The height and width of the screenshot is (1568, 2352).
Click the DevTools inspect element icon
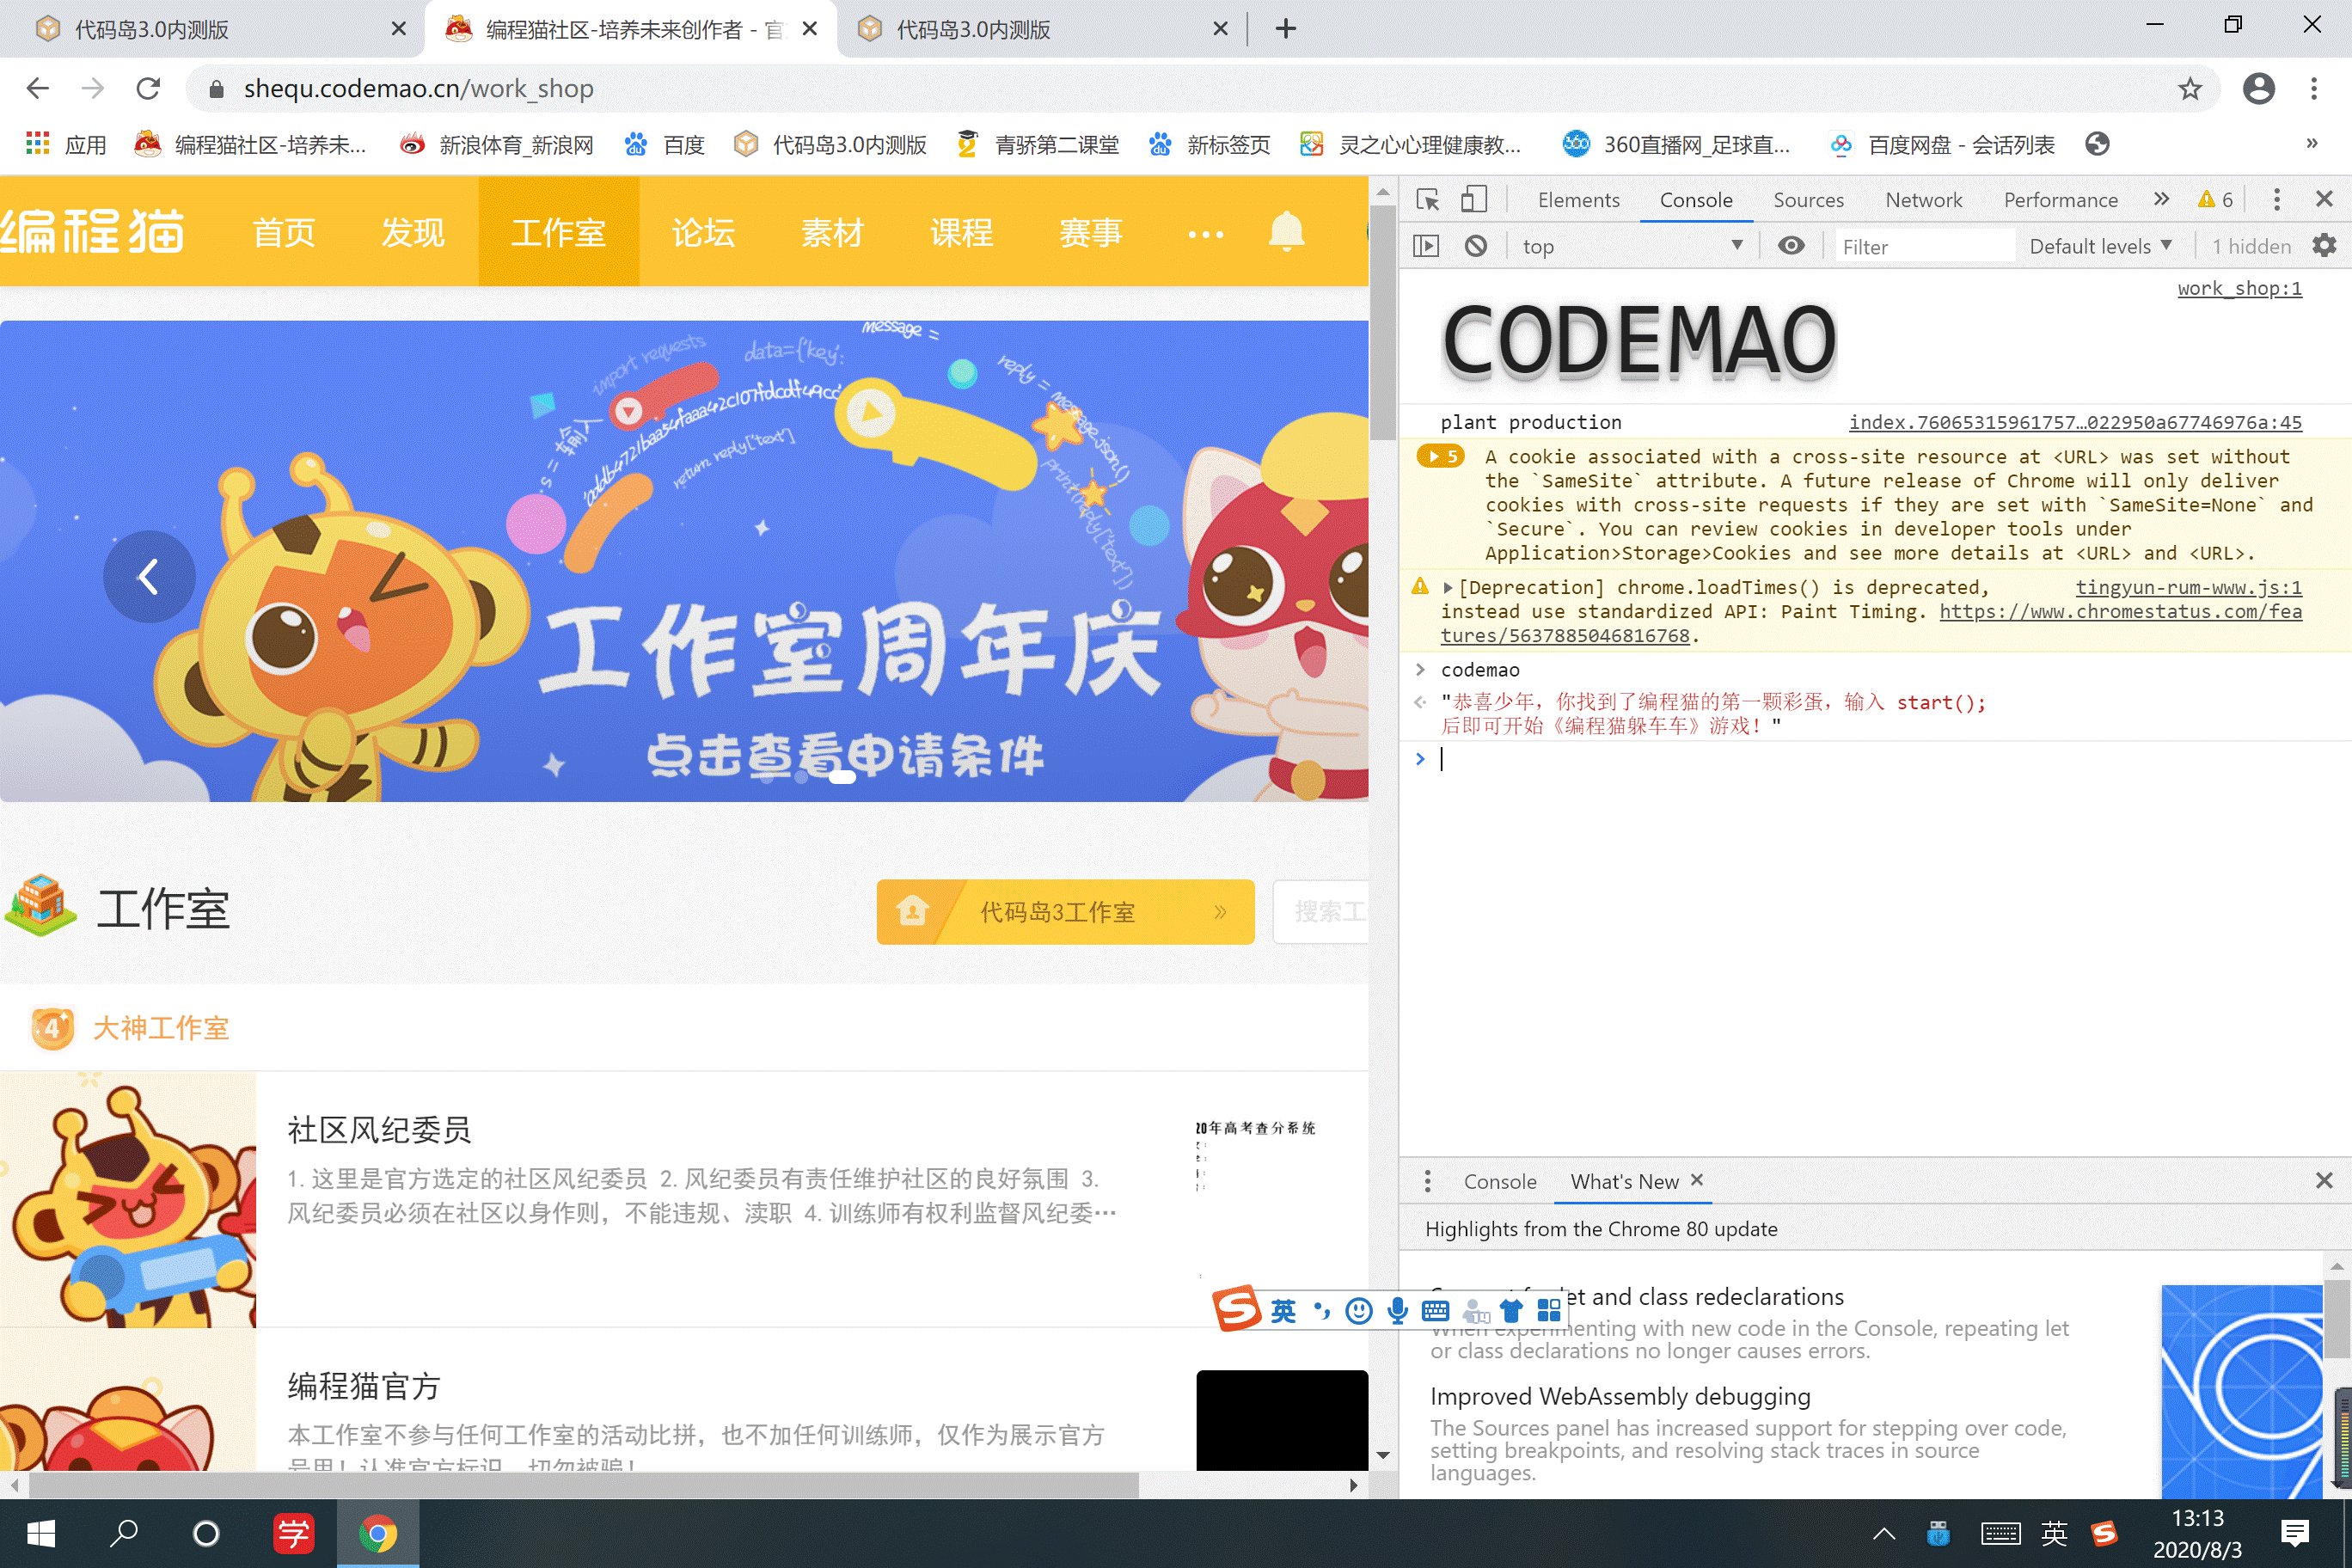point(1428,199)
